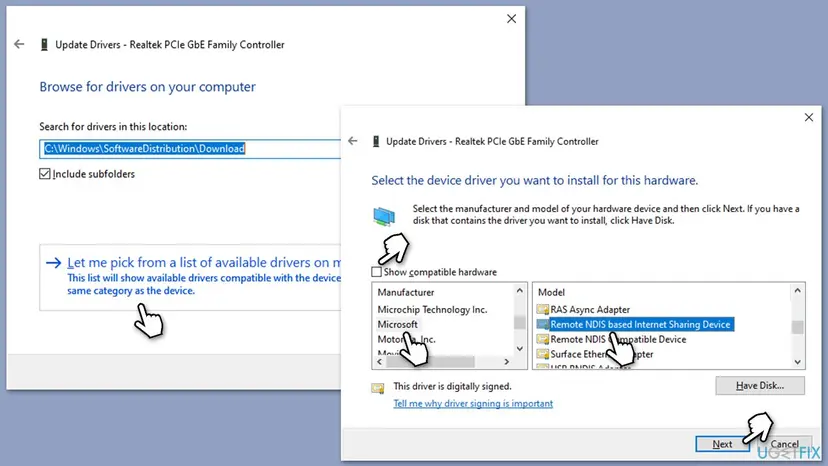Uncheck Include subfolders checkbox
The height and width of the screenshot is (466, 828).
coord(45,174)
